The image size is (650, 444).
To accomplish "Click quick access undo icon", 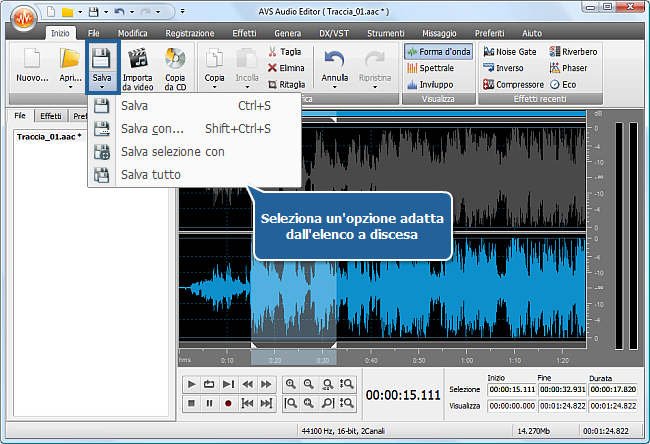I will pos(119,12).
